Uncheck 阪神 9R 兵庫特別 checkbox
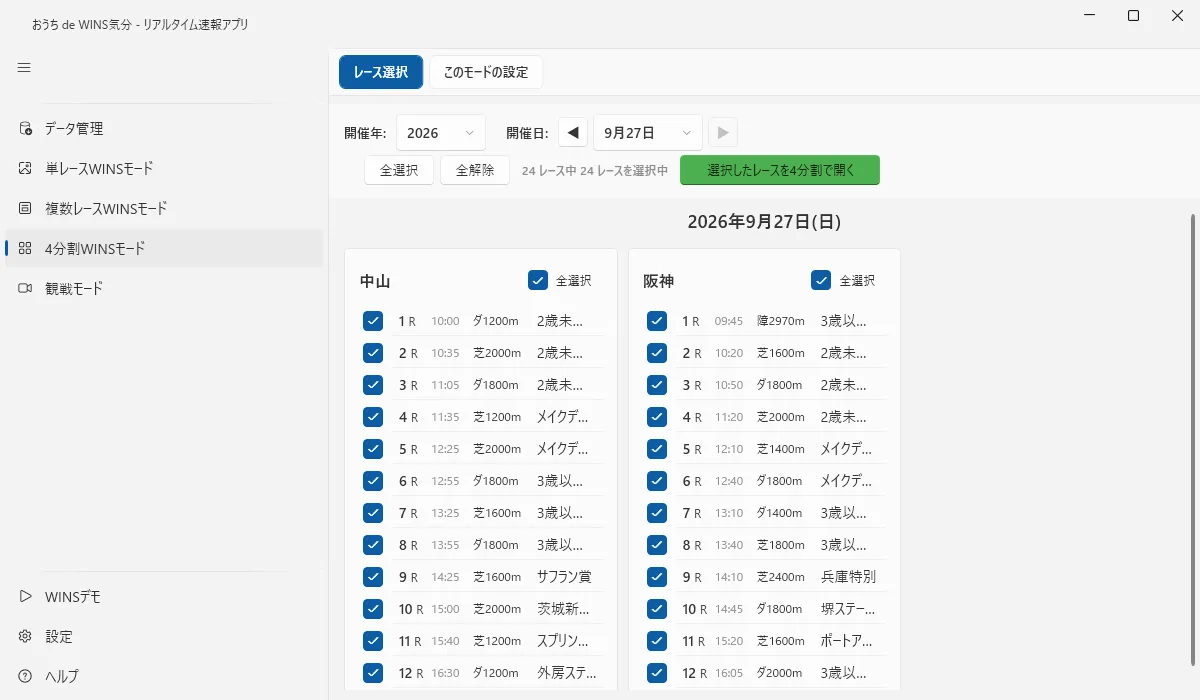Image resolution: width=1200 pixels, height=700 pixels. 657,577
